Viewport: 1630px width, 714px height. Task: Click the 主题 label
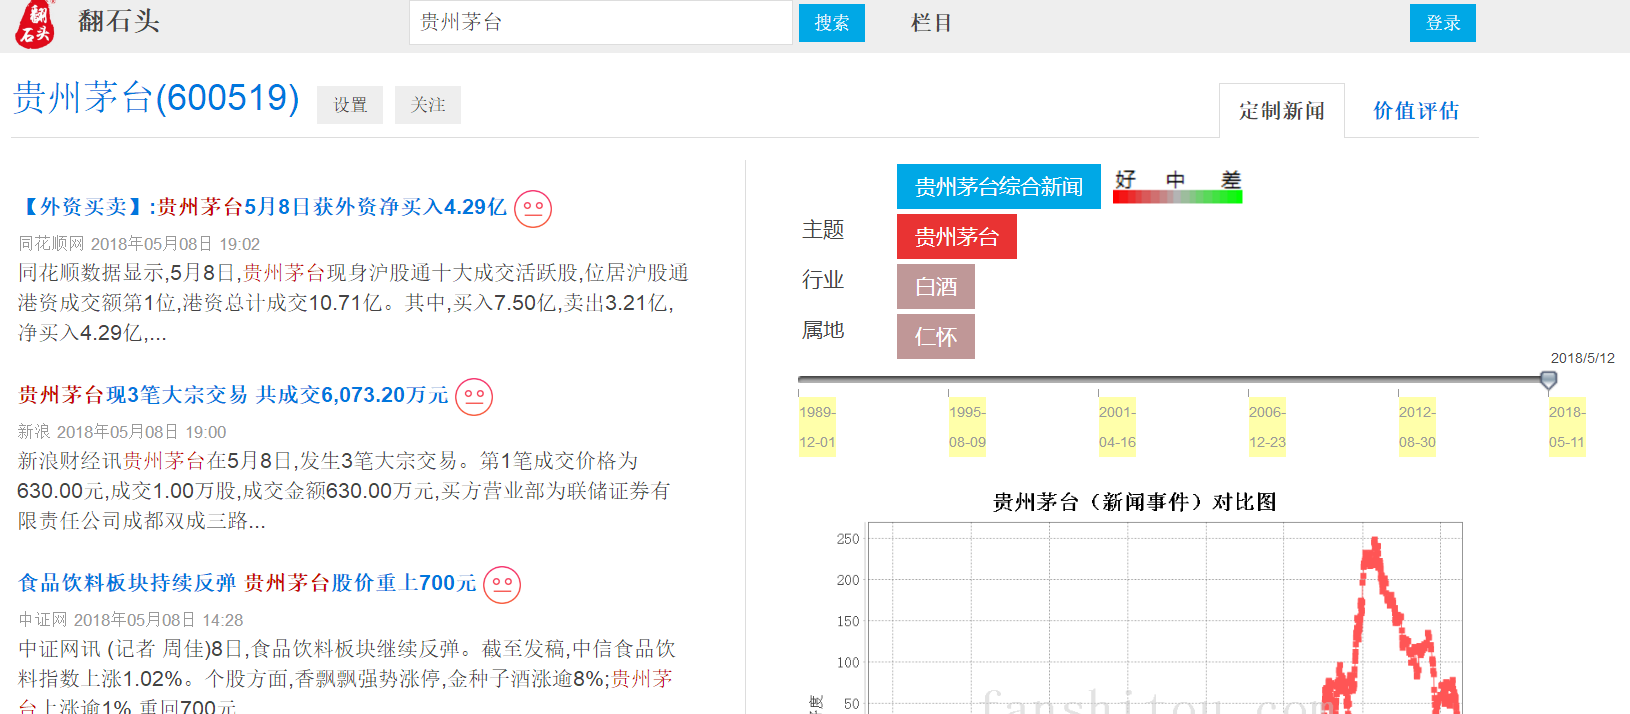click(x=823, y=230)
